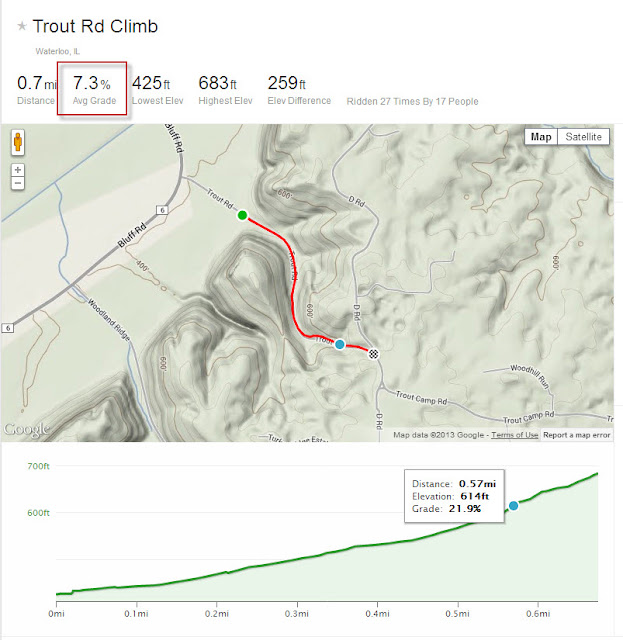
Task: Star the Trout Rd Climb segment
Action: click(x=22, y=27)
